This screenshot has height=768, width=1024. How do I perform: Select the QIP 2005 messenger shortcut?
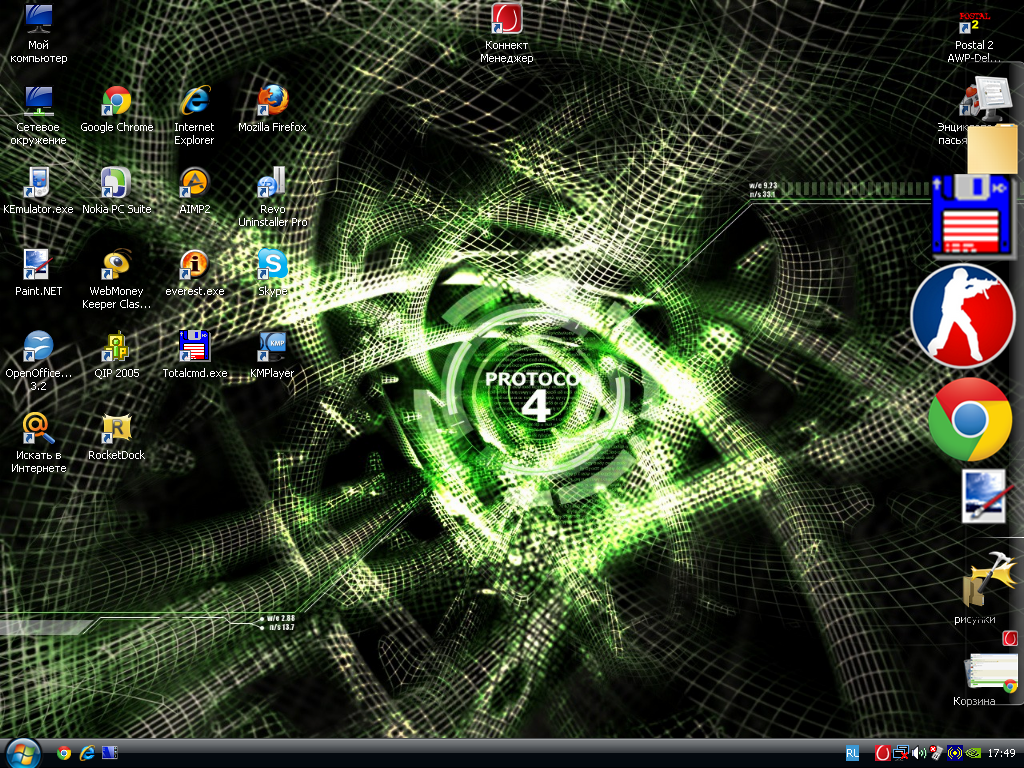[x=117, y=347]
